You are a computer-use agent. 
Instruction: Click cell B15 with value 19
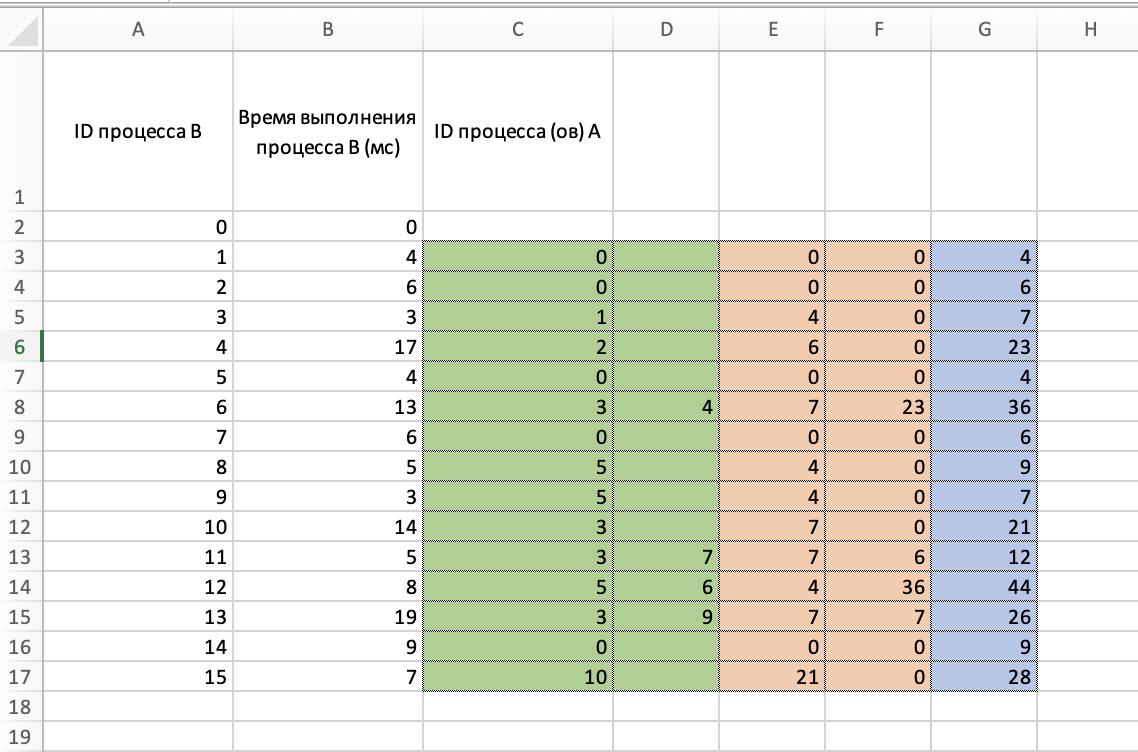click(x=328, y=617)
